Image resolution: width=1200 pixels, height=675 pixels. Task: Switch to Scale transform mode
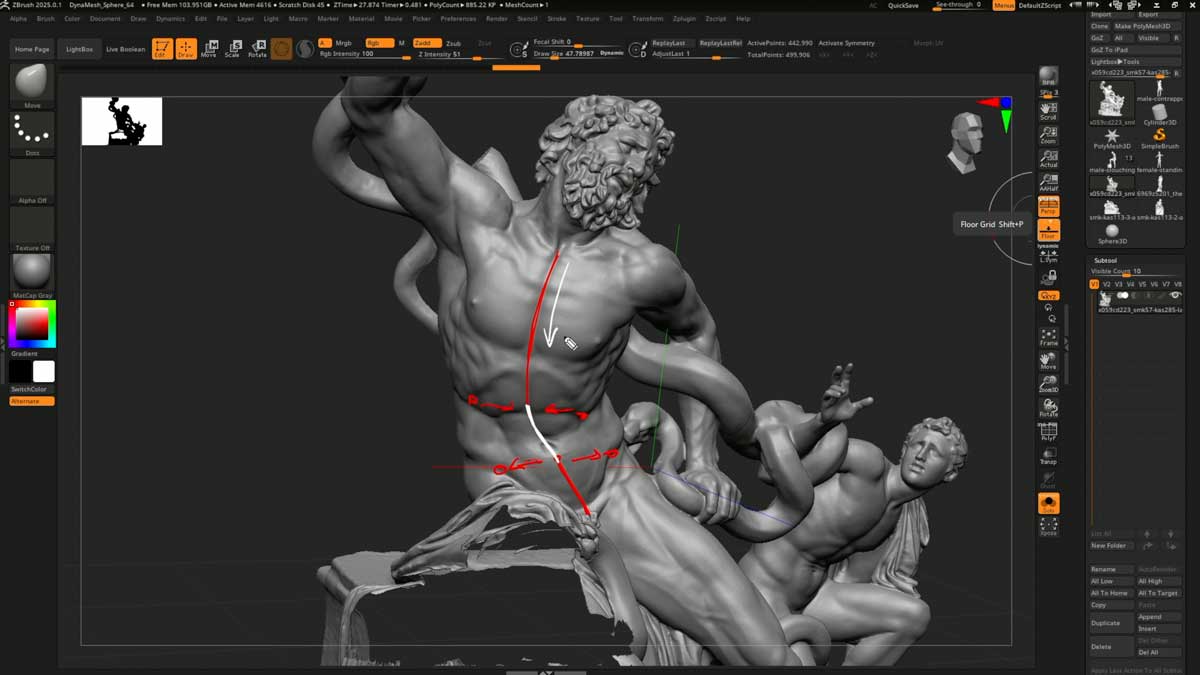232,48
